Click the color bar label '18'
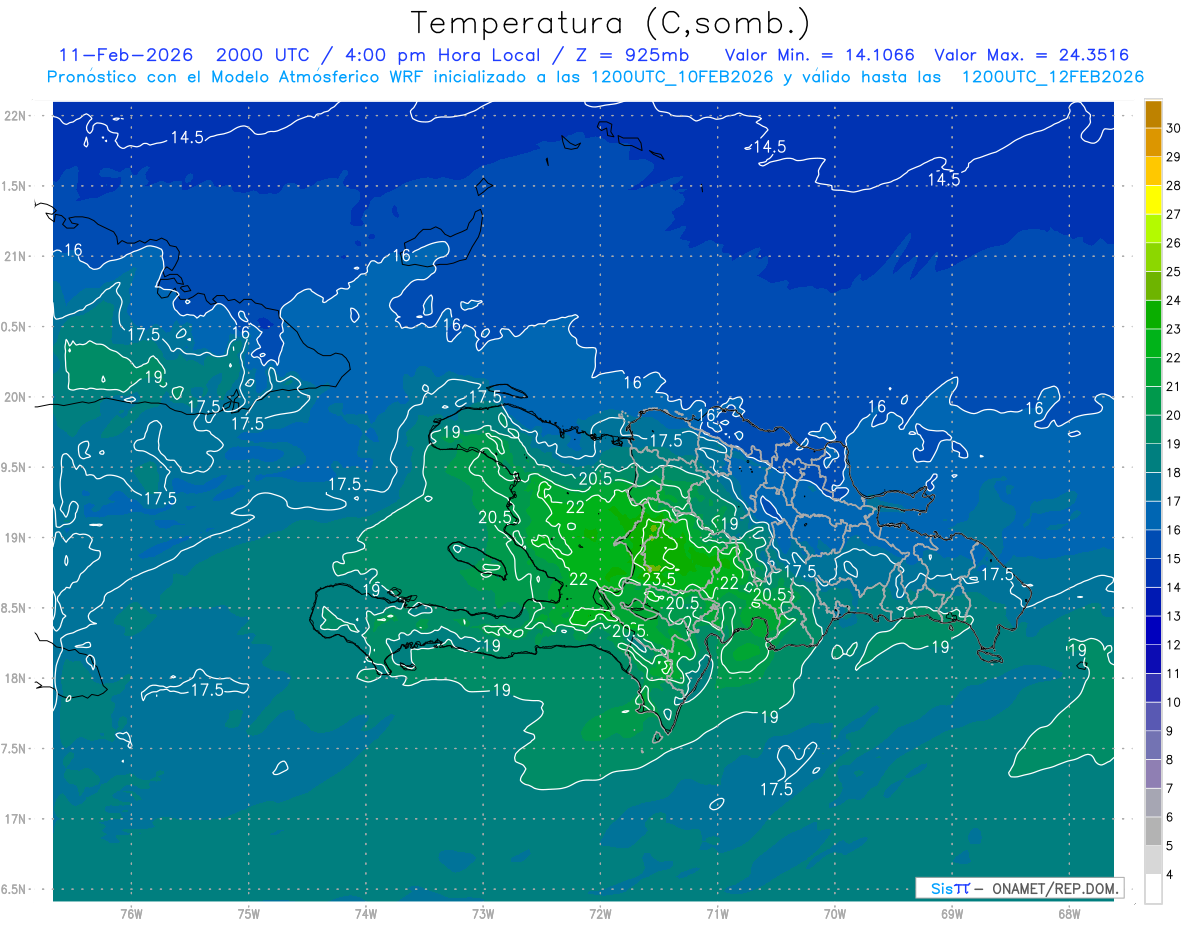Viewport: 1200px width, 927px height. (1175, 472)
